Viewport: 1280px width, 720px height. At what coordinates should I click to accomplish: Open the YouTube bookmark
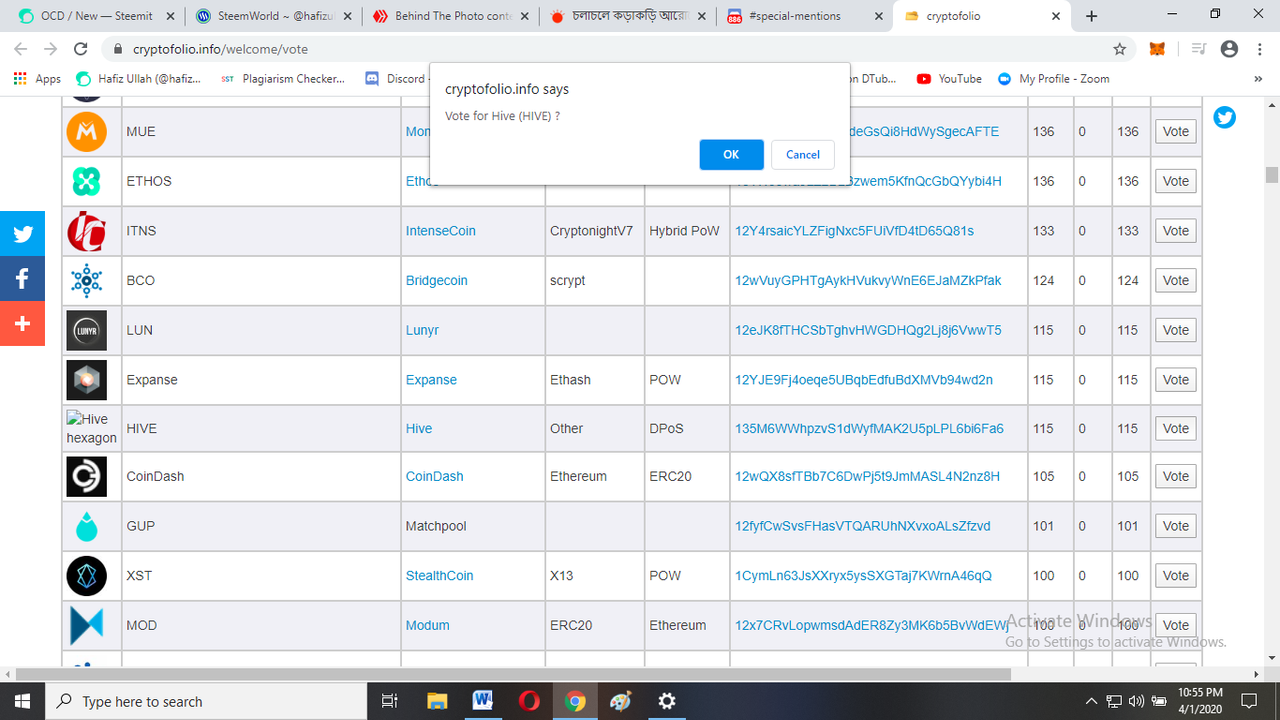949,79
